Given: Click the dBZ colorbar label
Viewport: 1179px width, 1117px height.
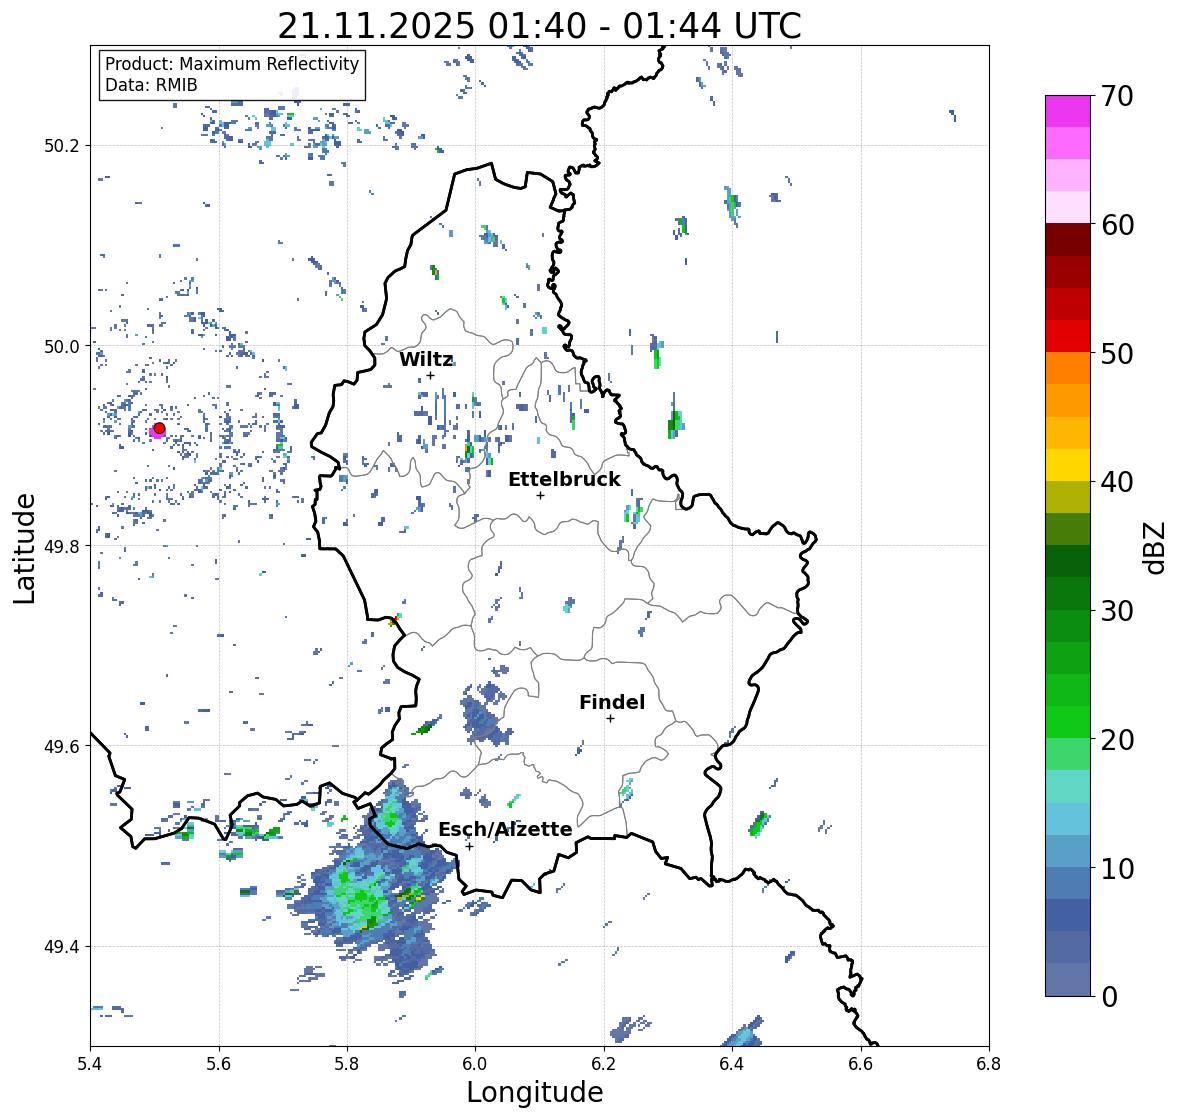Looking at the screenshot, I should 1156,548.
